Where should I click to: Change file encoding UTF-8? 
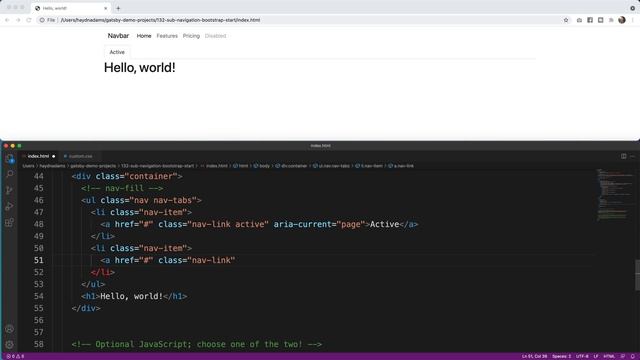click(x=582, y=356)
